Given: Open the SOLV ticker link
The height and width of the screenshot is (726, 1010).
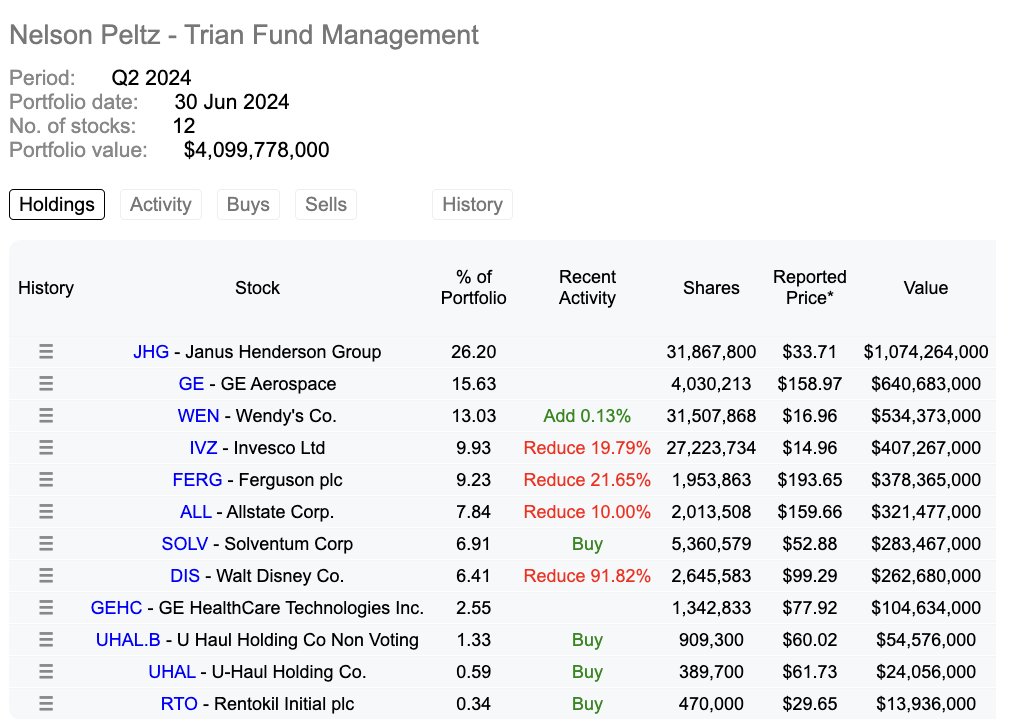Looking at the screenshot, I should click(185, 544).
